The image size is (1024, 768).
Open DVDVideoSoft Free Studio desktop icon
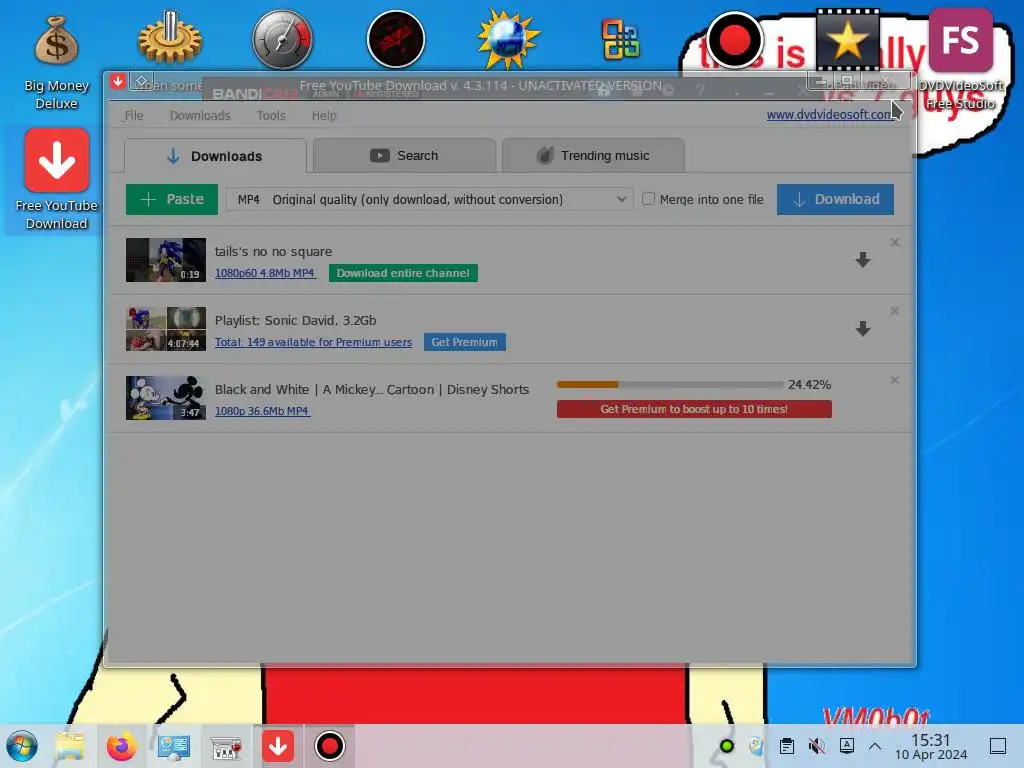click(x=961, y=60)
